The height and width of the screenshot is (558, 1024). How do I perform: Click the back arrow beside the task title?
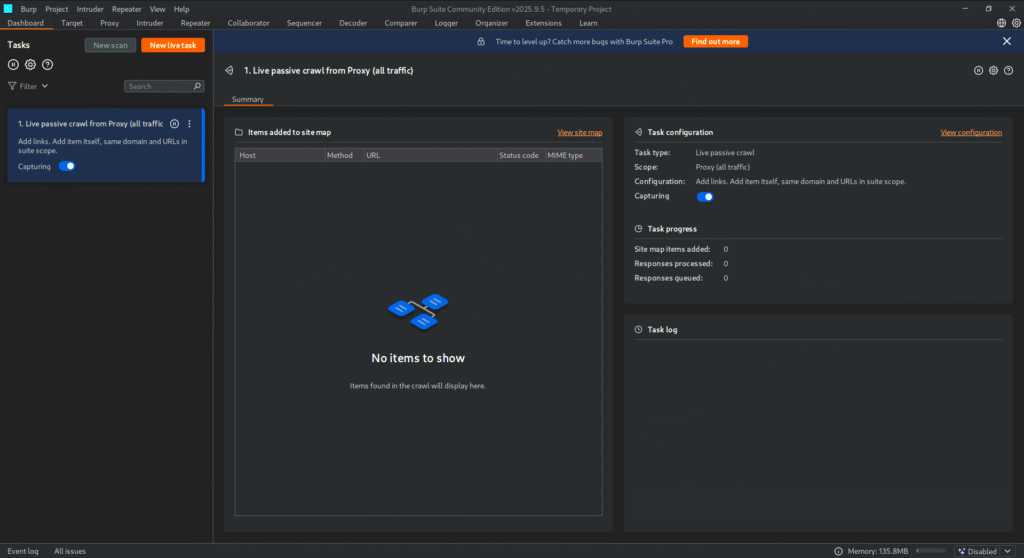coord(229,71)
